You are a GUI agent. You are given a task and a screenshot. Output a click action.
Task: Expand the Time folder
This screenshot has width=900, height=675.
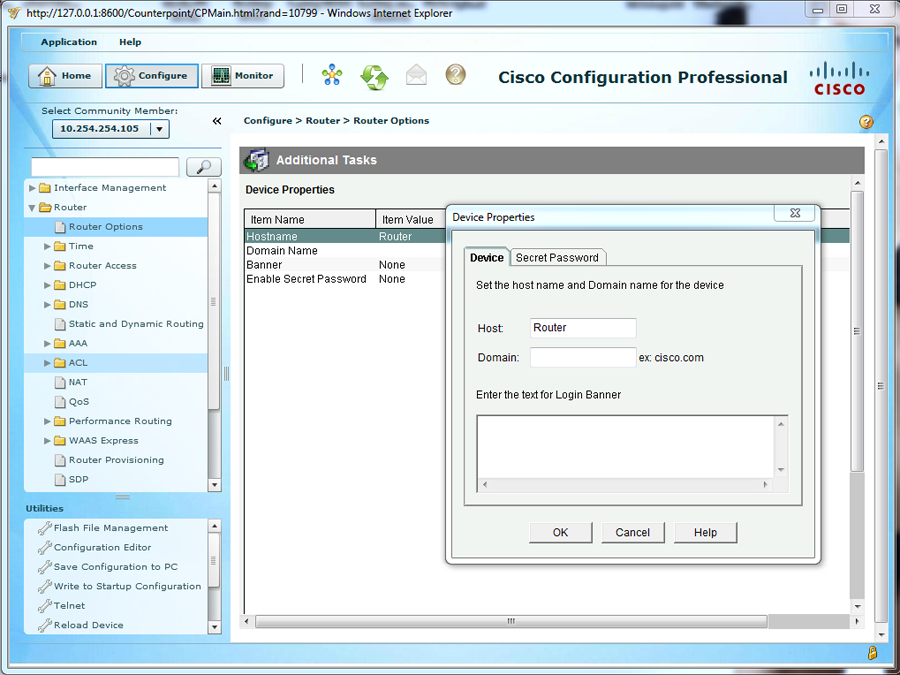(x=47, y=246)
